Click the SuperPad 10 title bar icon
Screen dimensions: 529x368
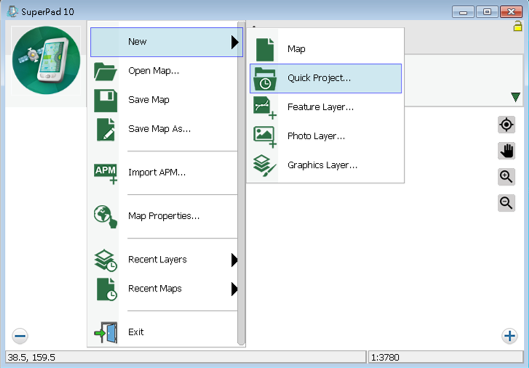(x=12, y=11)
